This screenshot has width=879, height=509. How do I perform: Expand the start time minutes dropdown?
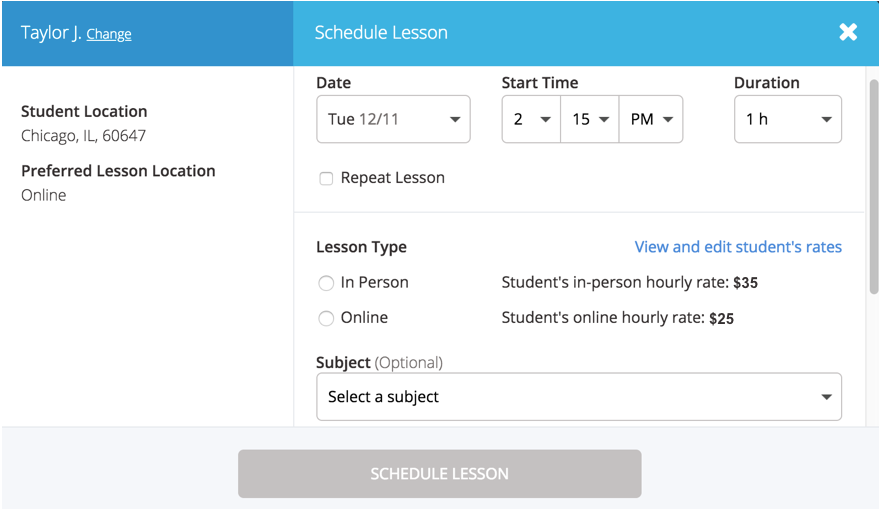pyautogui.click(x=590, y=120)
